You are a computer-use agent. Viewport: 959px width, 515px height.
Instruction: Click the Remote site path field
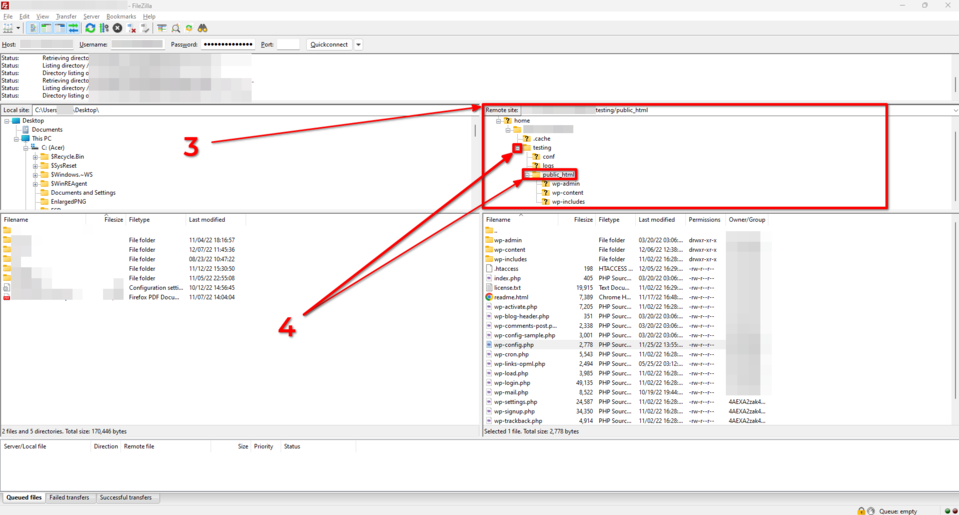738,110
